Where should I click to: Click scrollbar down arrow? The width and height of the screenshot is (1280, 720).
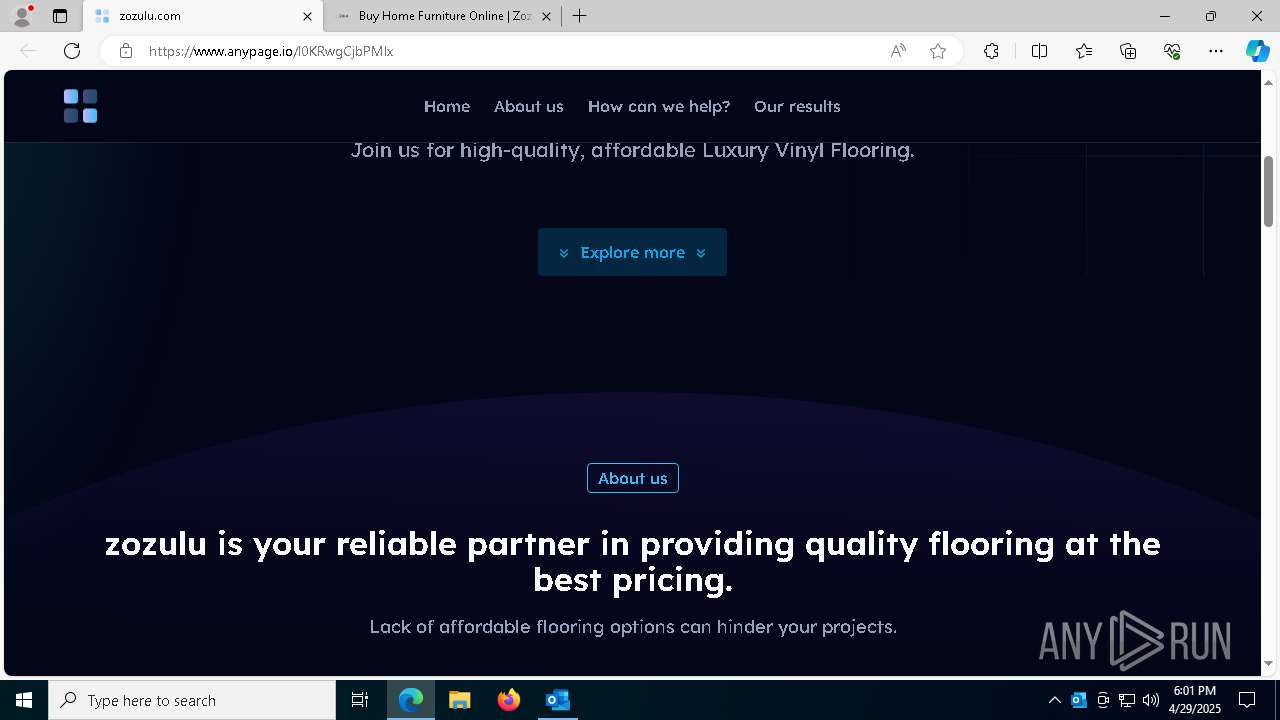point(1268,663)
